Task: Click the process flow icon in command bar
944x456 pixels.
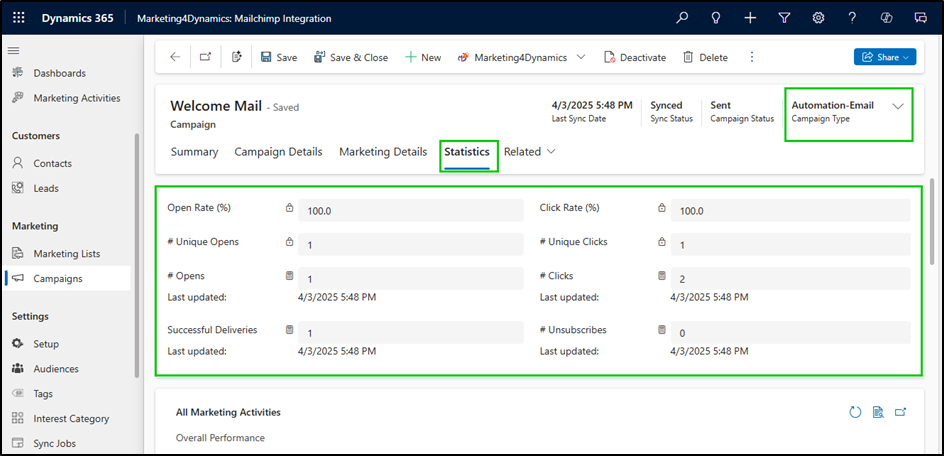Action: (237, 57)
